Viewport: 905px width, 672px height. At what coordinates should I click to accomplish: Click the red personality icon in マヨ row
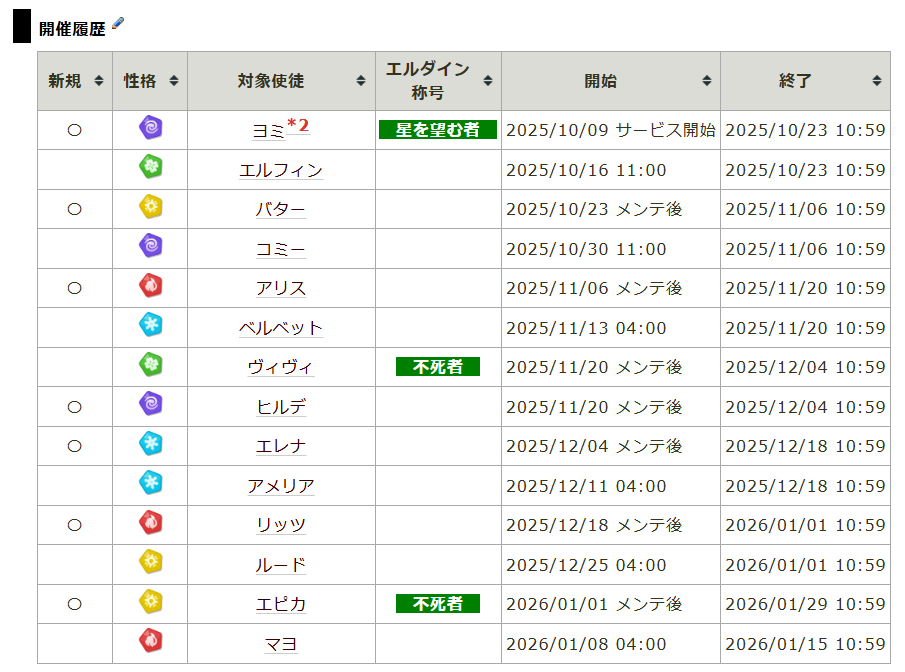[x=150, y=642]
